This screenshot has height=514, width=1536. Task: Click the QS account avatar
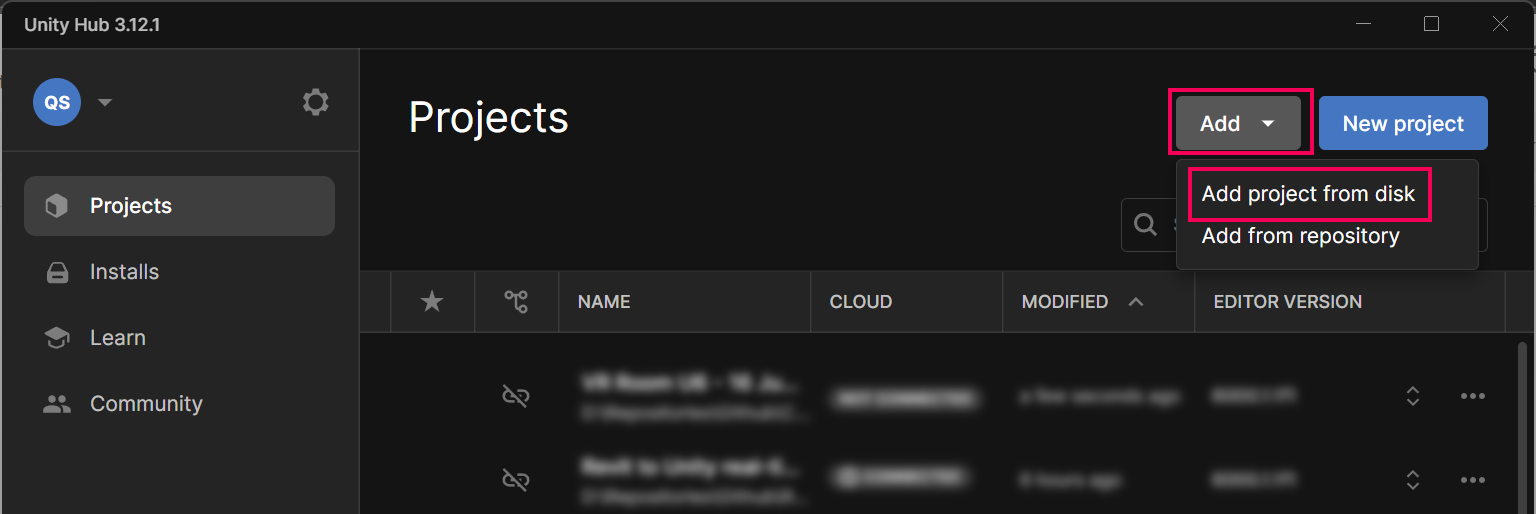click(x=57, y=102)
